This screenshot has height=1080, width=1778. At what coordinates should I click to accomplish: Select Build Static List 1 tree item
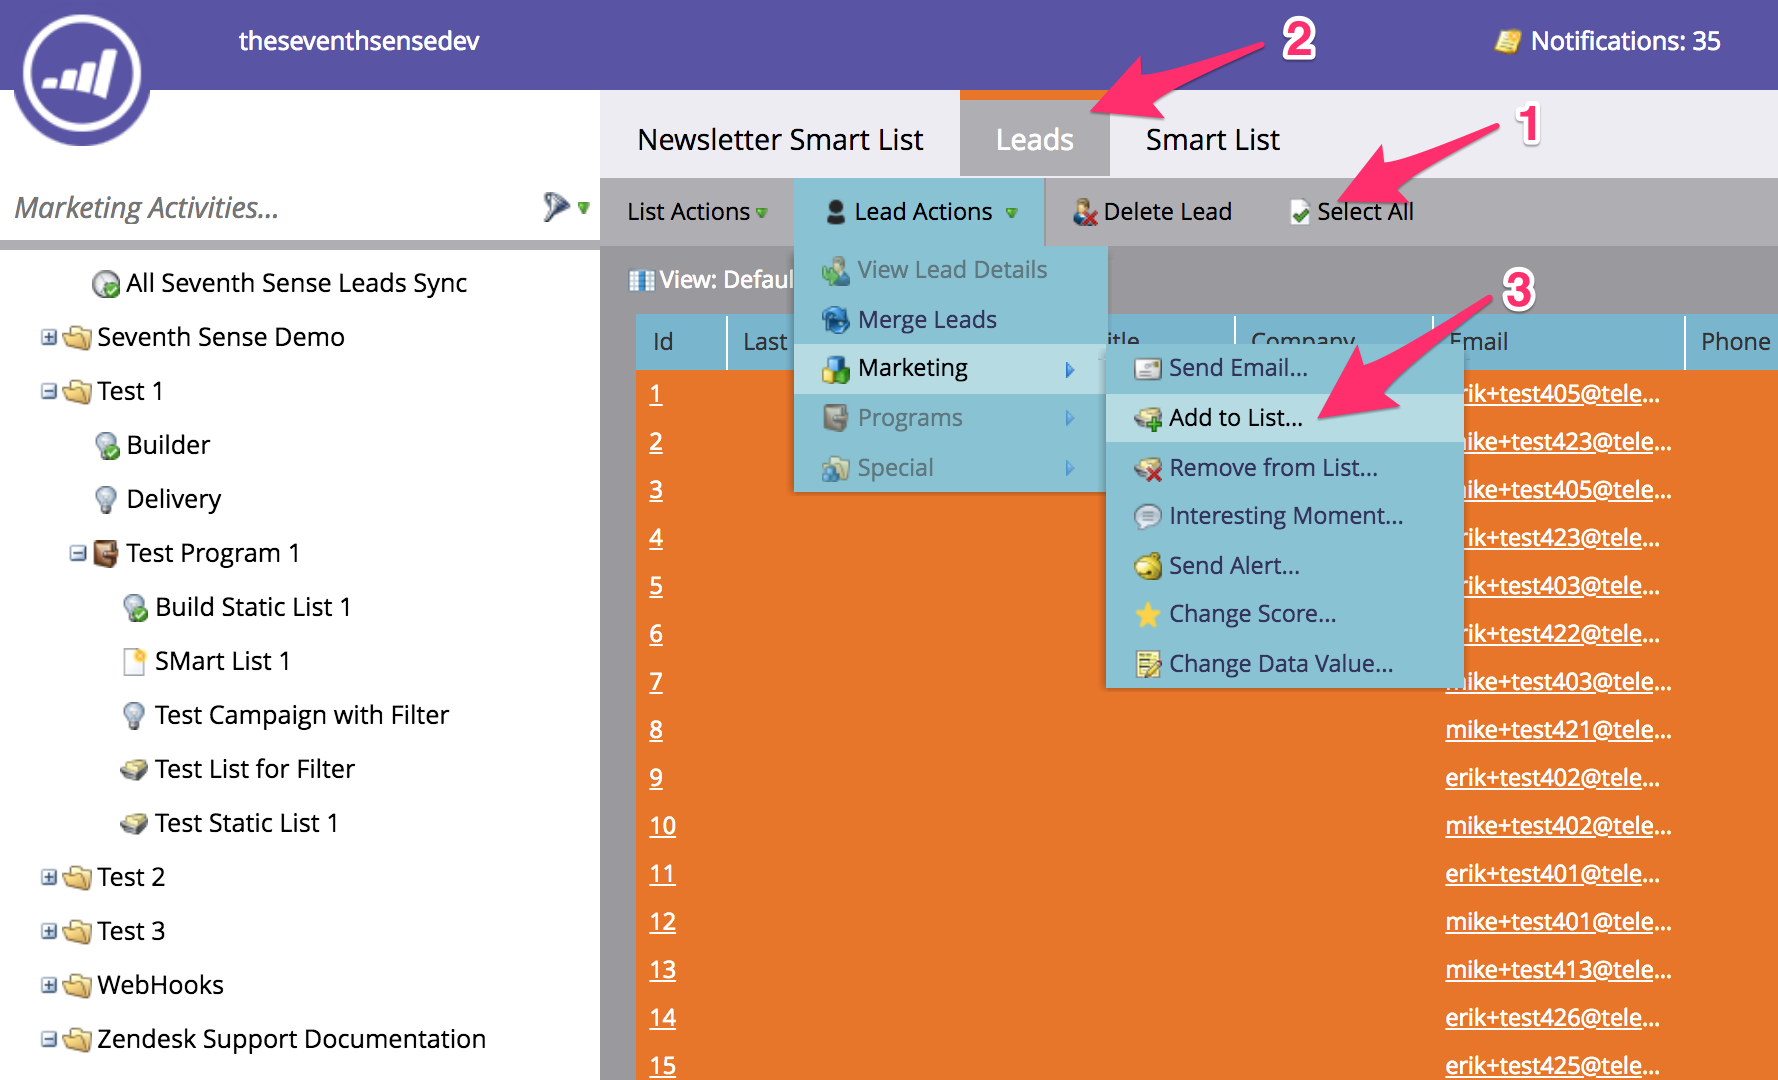click(x=253, y=607)
